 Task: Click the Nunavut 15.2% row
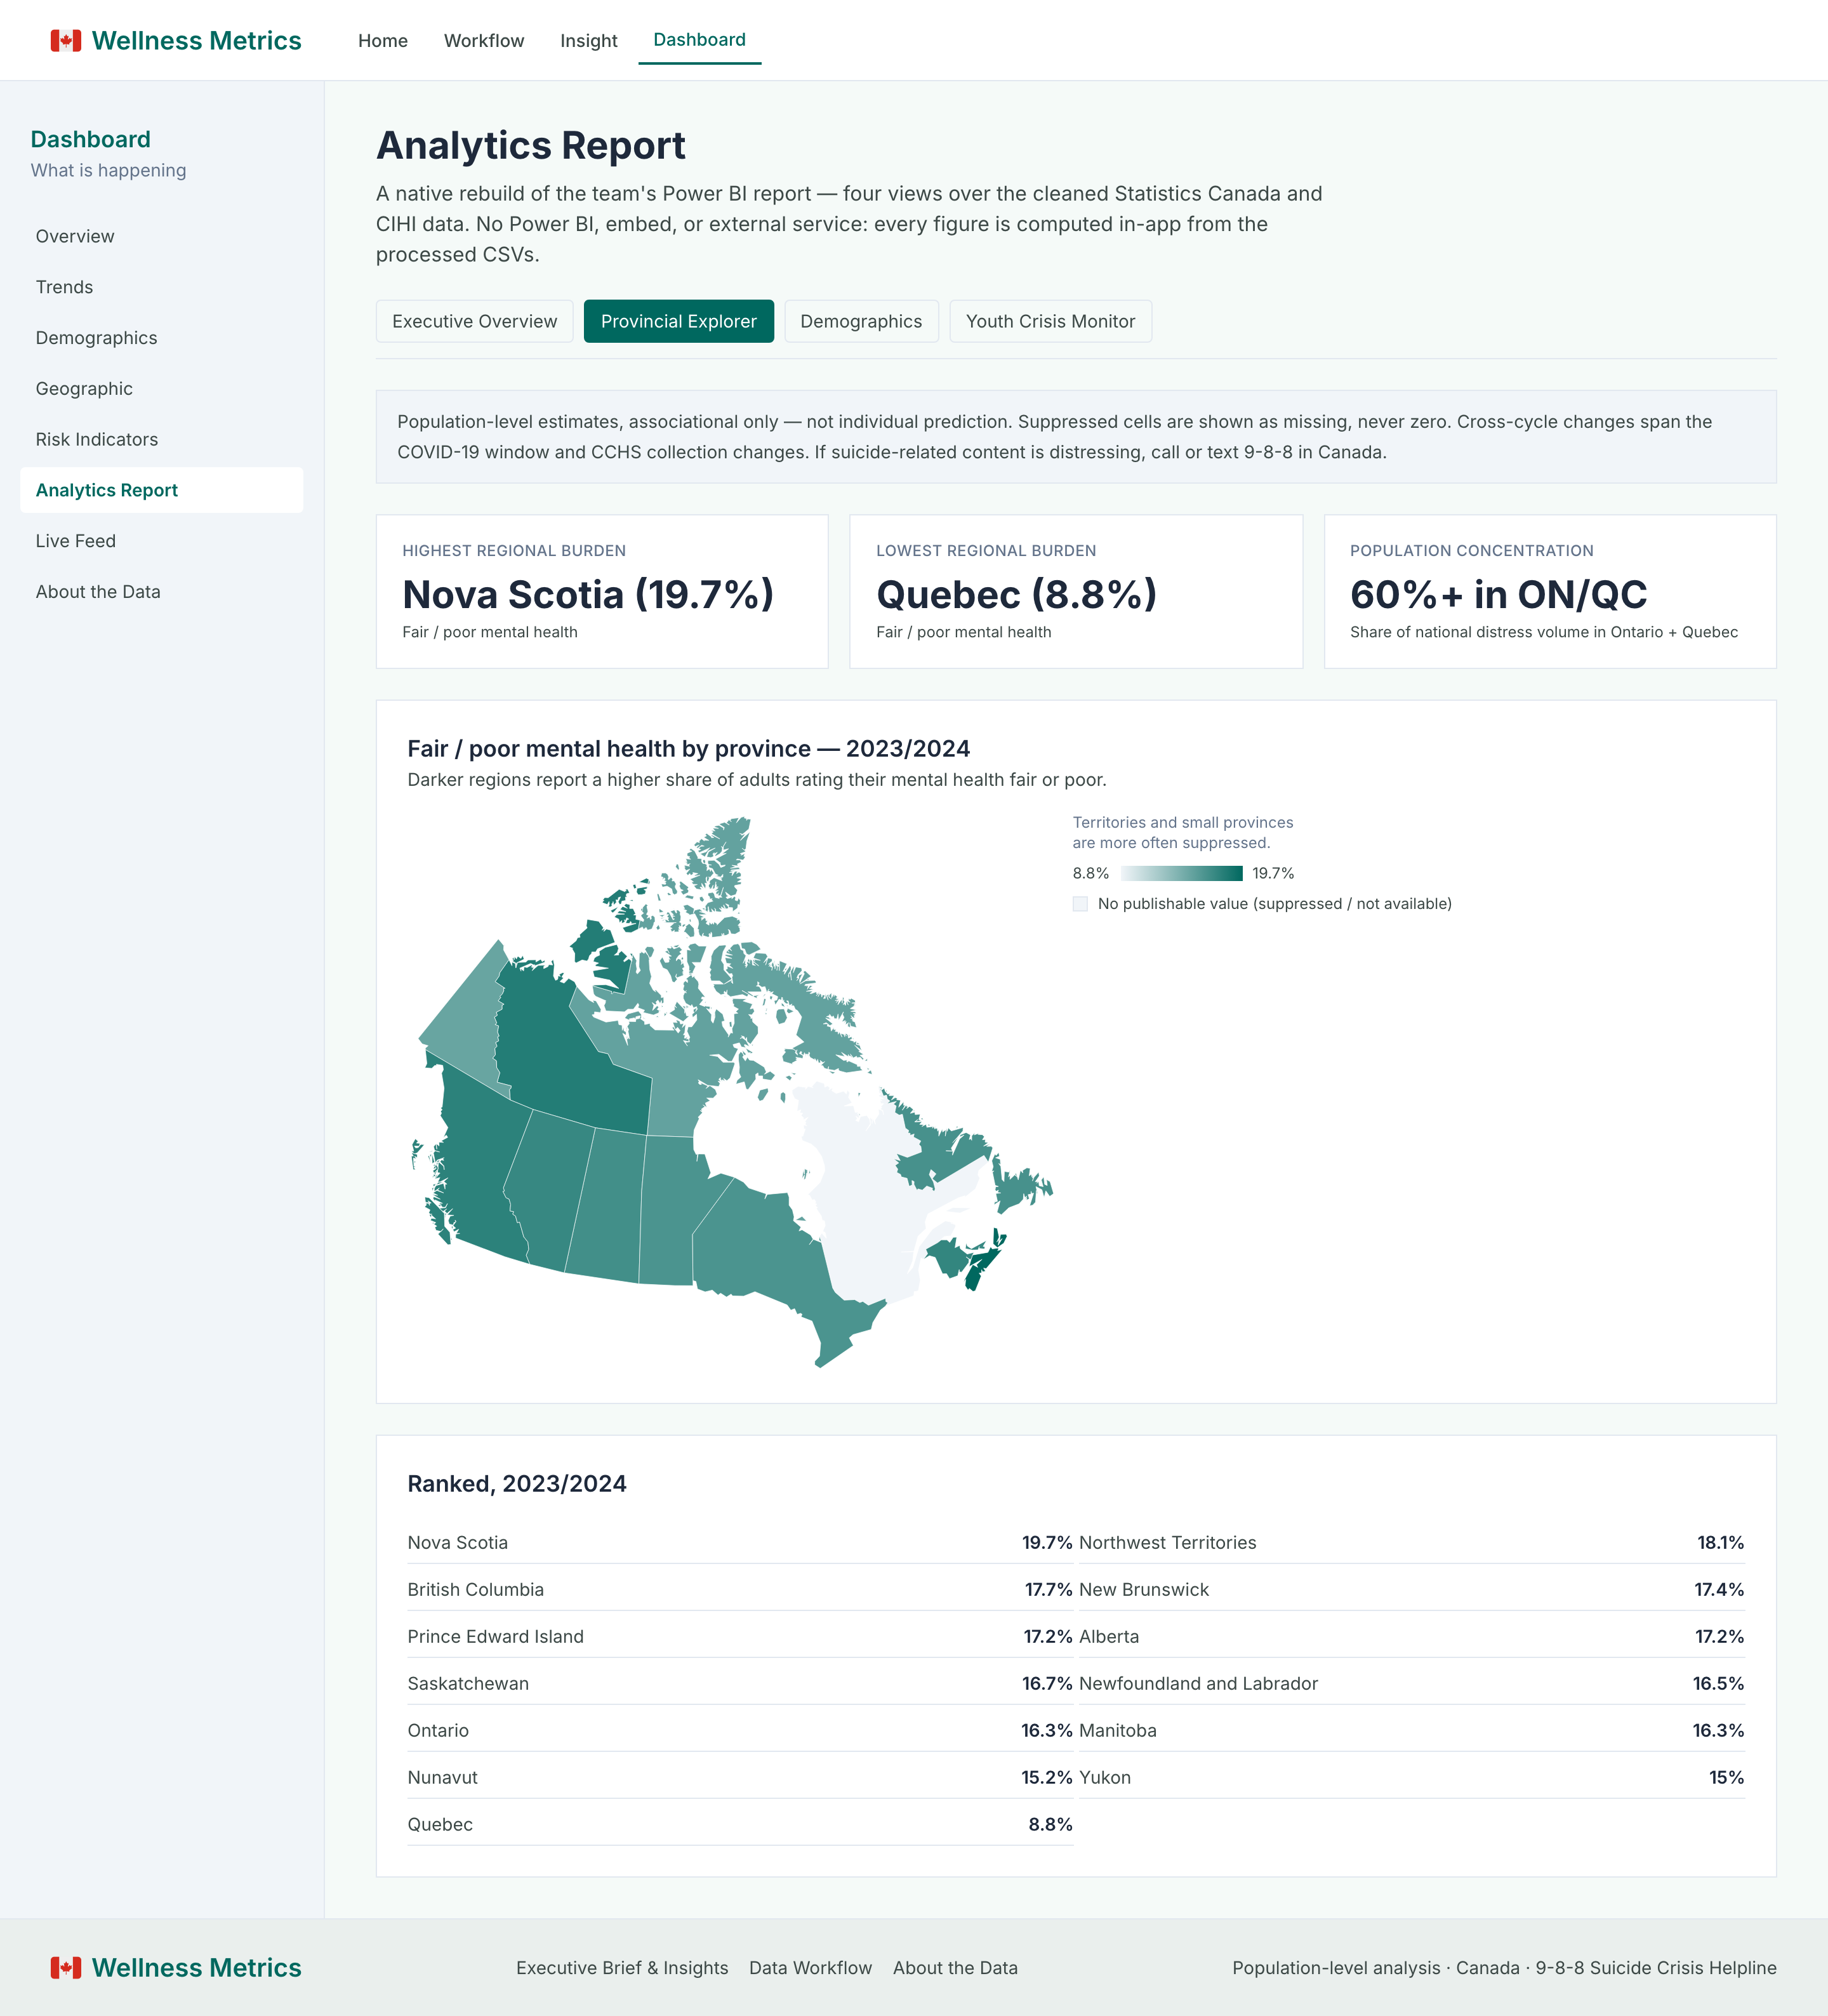point(740,1777)
